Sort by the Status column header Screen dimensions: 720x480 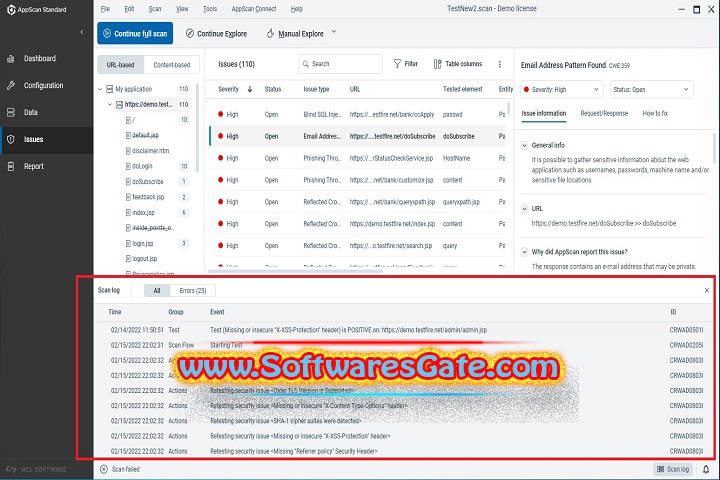click(273, 89)
